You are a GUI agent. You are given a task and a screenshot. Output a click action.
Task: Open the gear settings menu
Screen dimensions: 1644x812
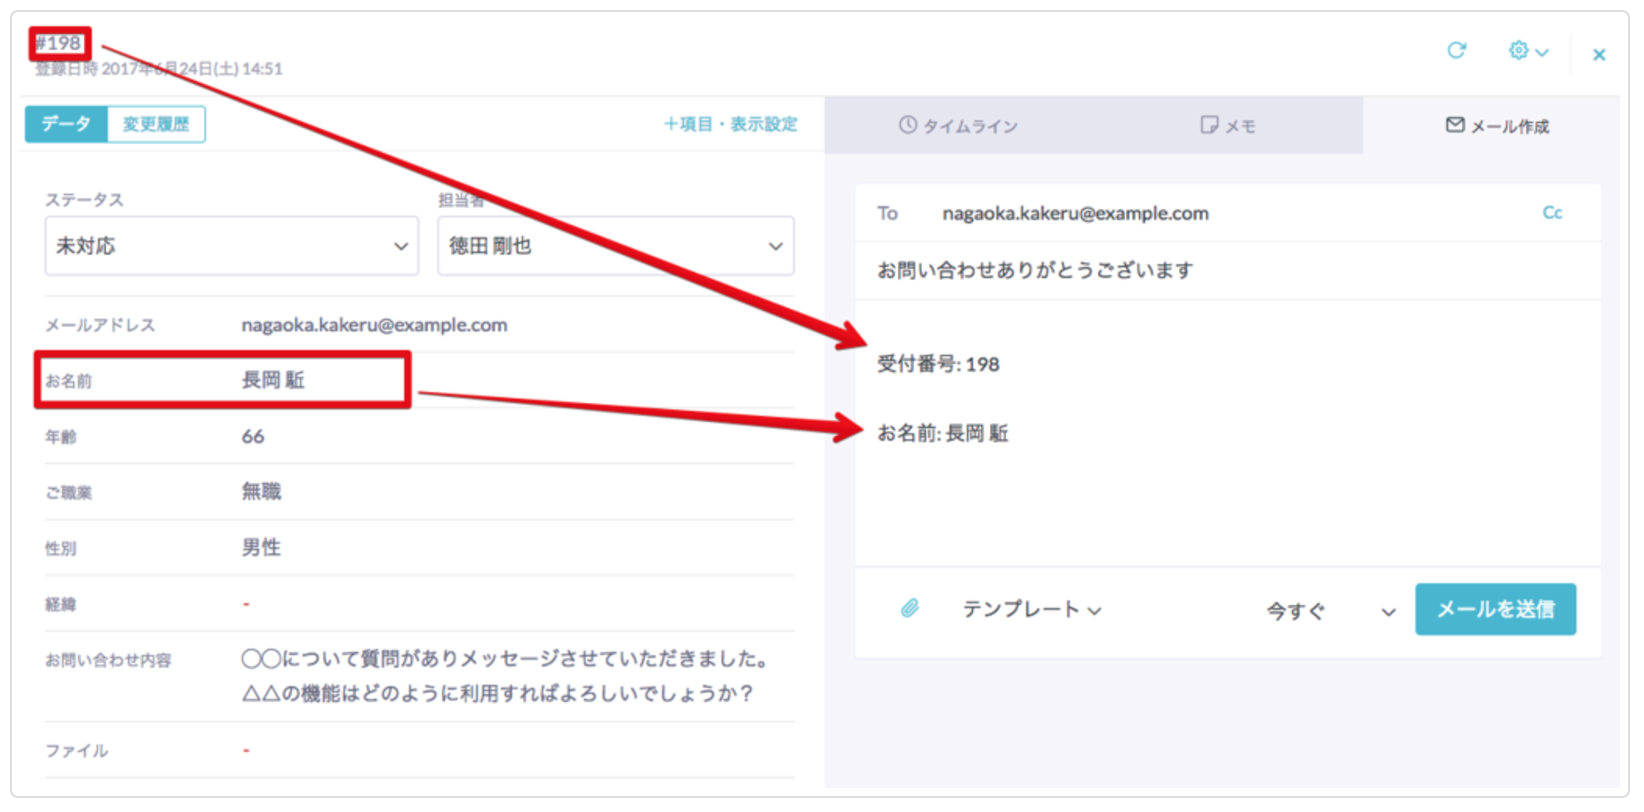(x=1528, y=50)
